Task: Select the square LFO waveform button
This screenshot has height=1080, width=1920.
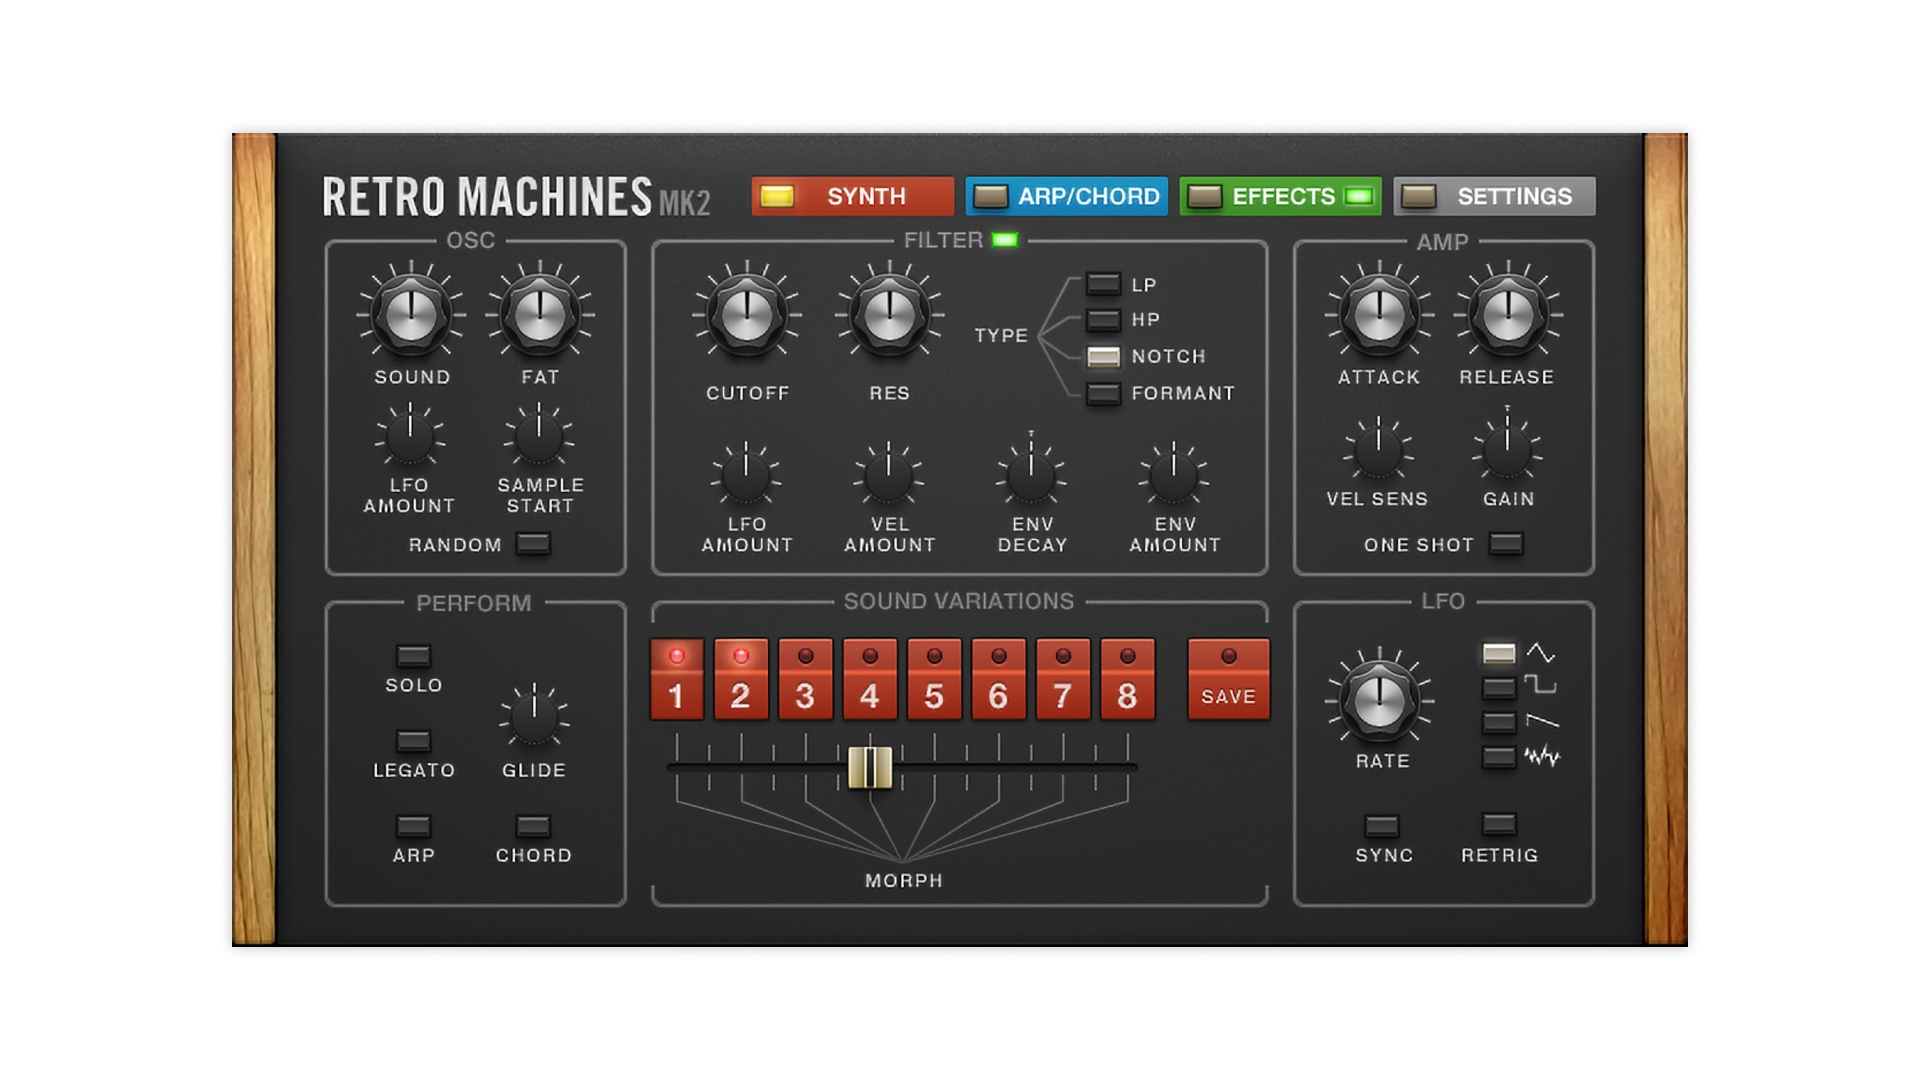Action: [x=1498, y=688]
